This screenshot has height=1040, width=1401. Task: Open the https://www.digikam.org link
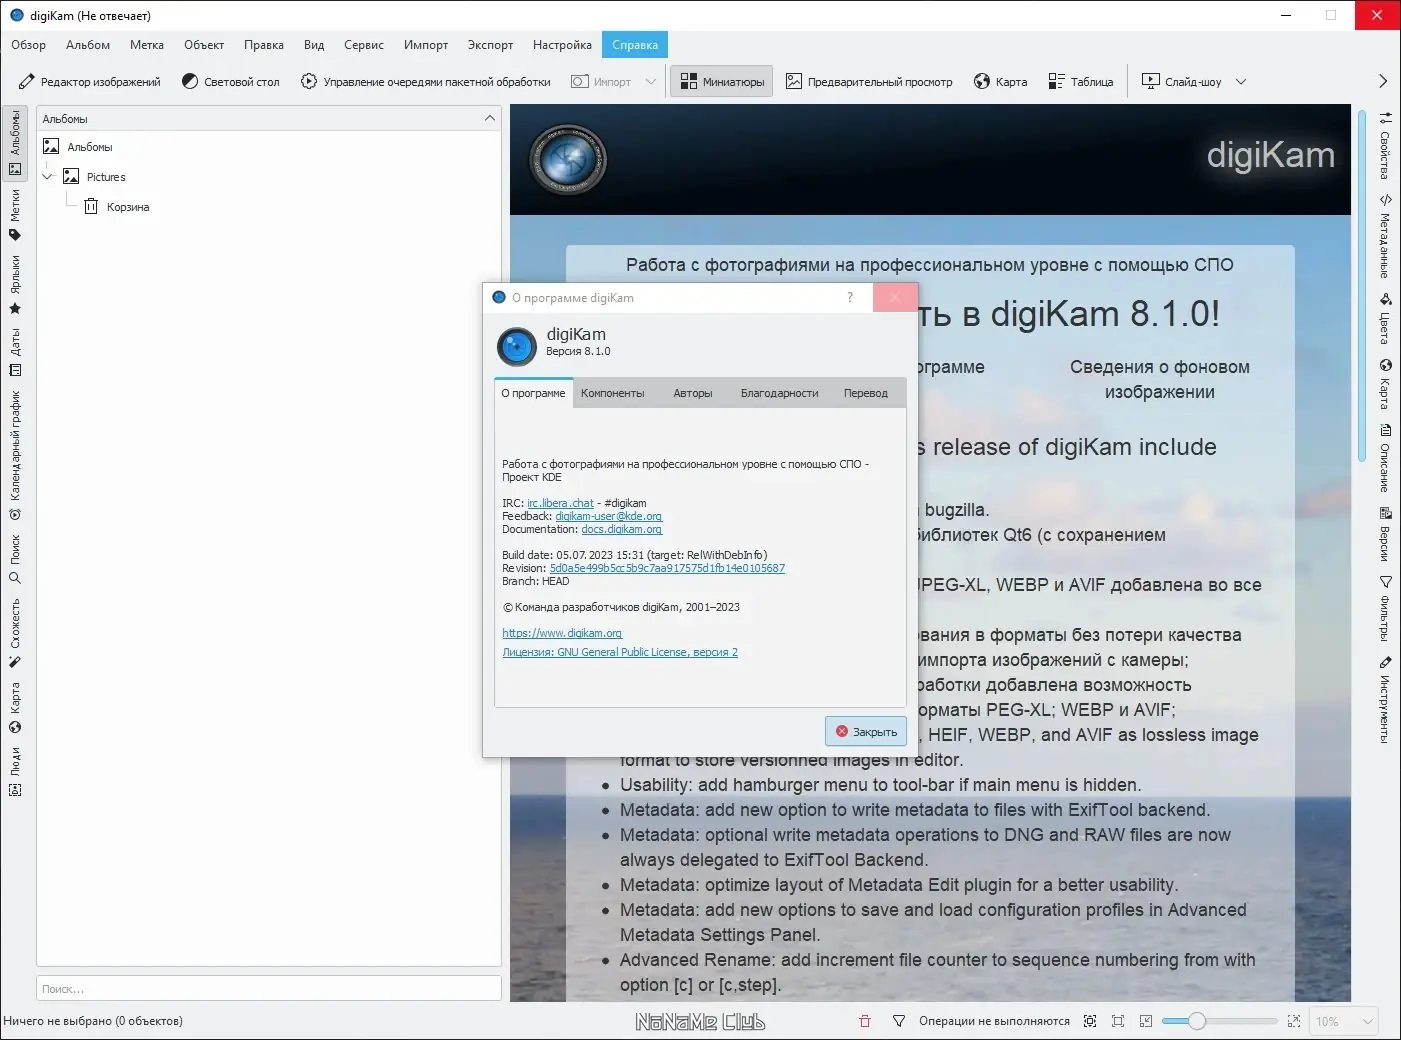[x=562, y=633]
